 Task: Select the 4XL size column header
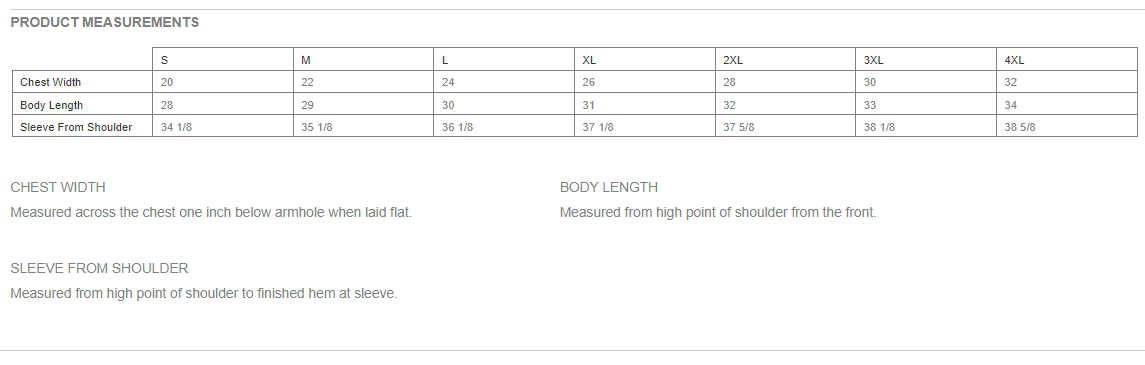[x=1067, y=60]
